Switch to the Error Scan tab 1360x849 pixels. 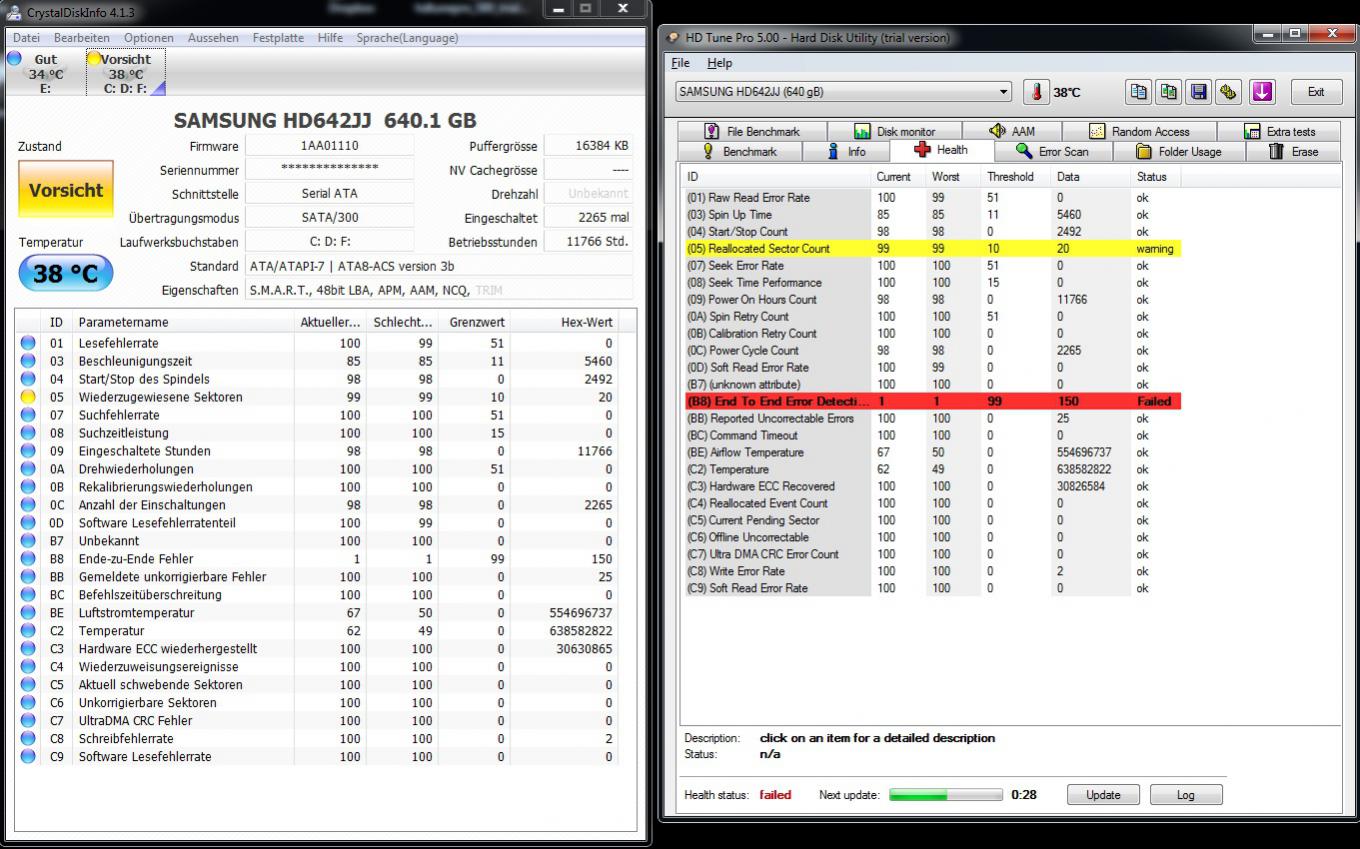1052,152
